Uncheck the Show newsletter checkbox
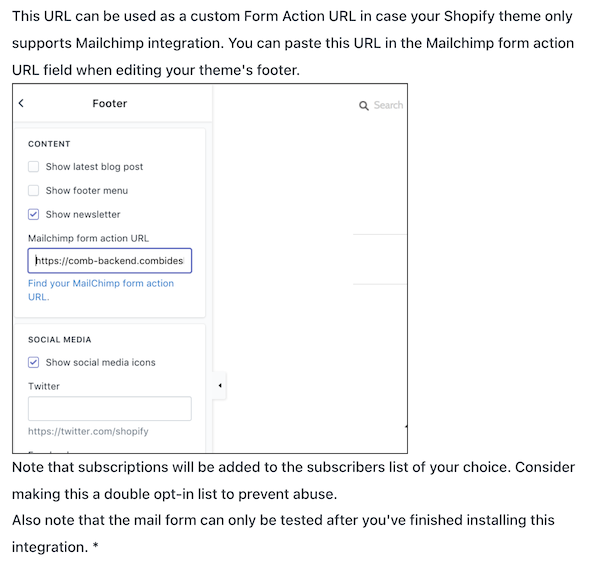The height and width of the screenshot is (568, 600). 34,214
